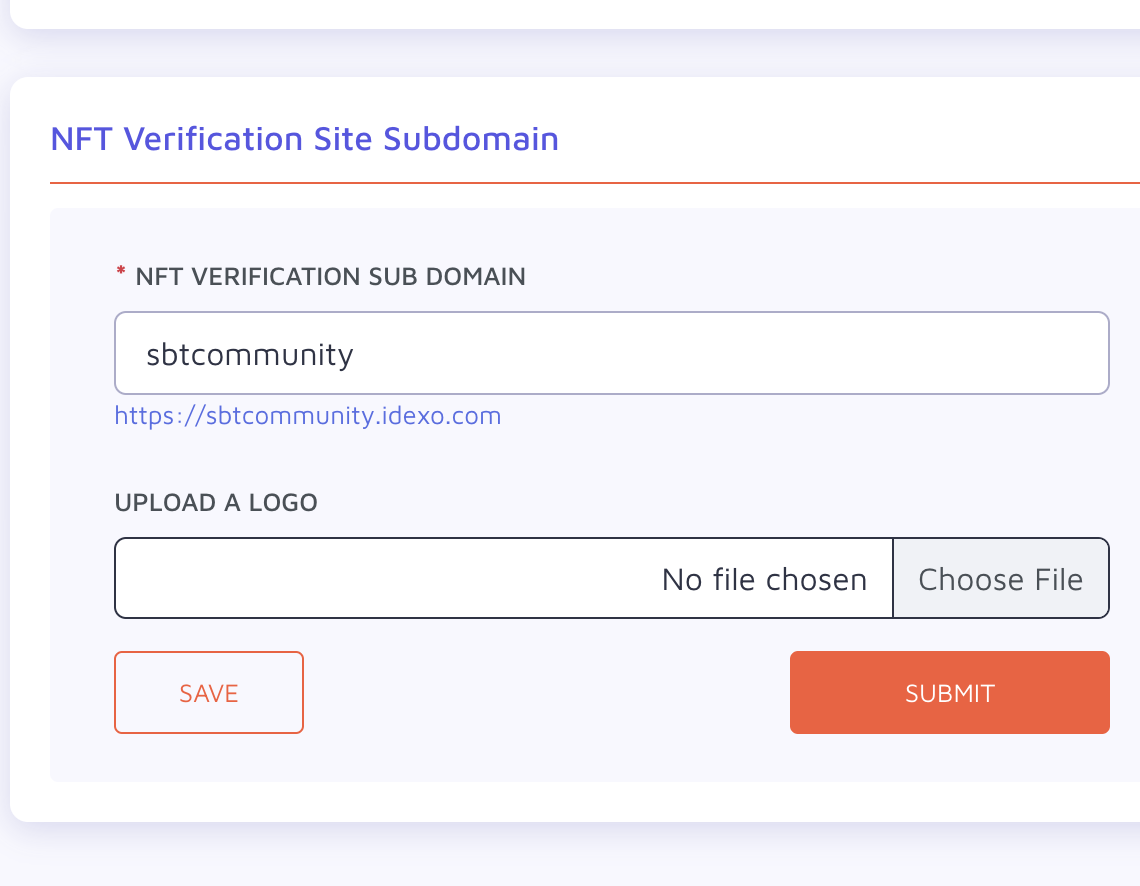Click the orange divider line under heading
This screenshot has height=886, width=1140.
click(x=595, y=183)
